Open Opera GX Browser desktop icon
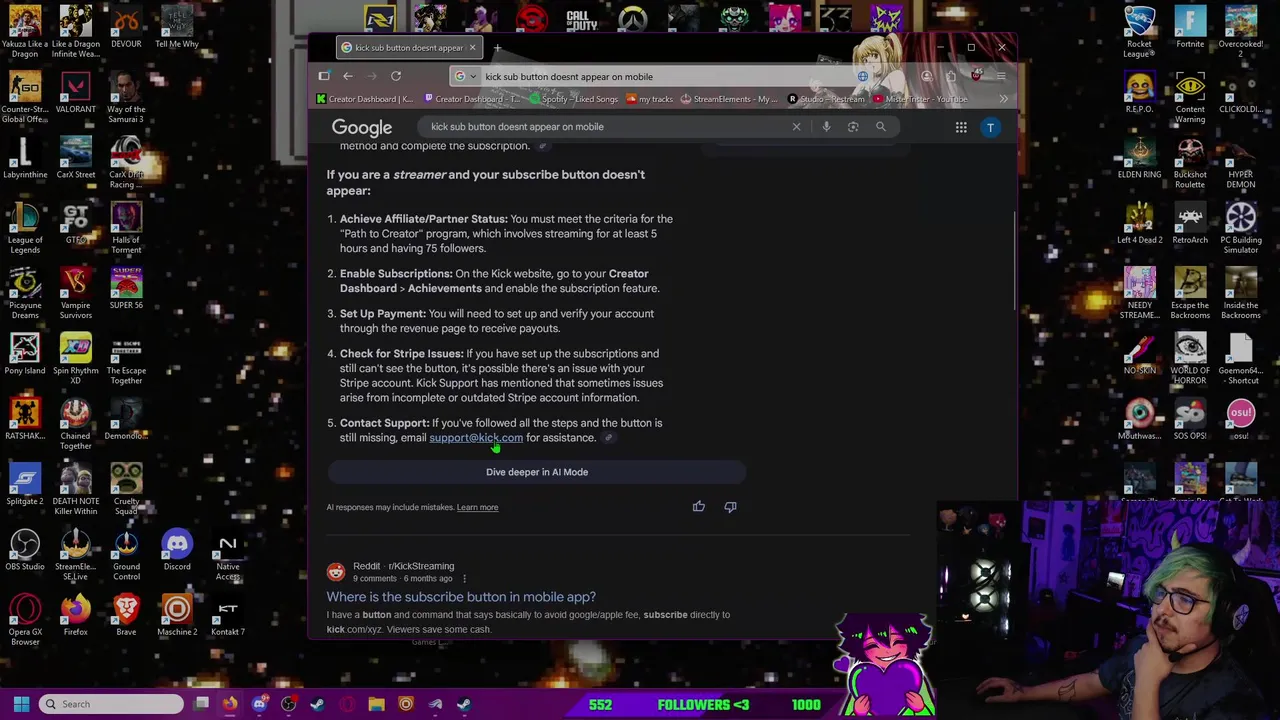The height and width of the screenshot is (720, 1280). (25, 620)
